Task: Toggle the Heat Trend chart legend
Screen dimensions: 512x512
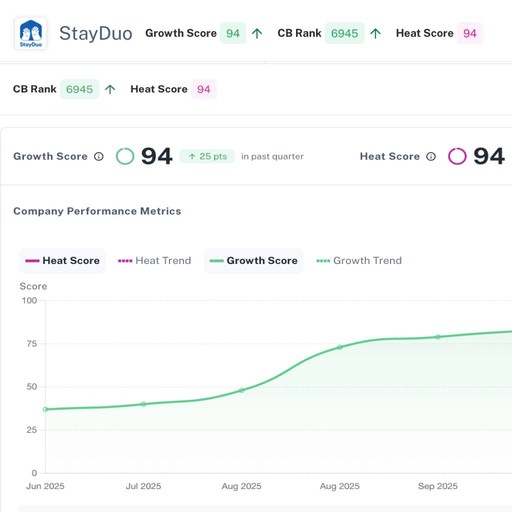Action: pyautogui.click(x=155, y=261)
